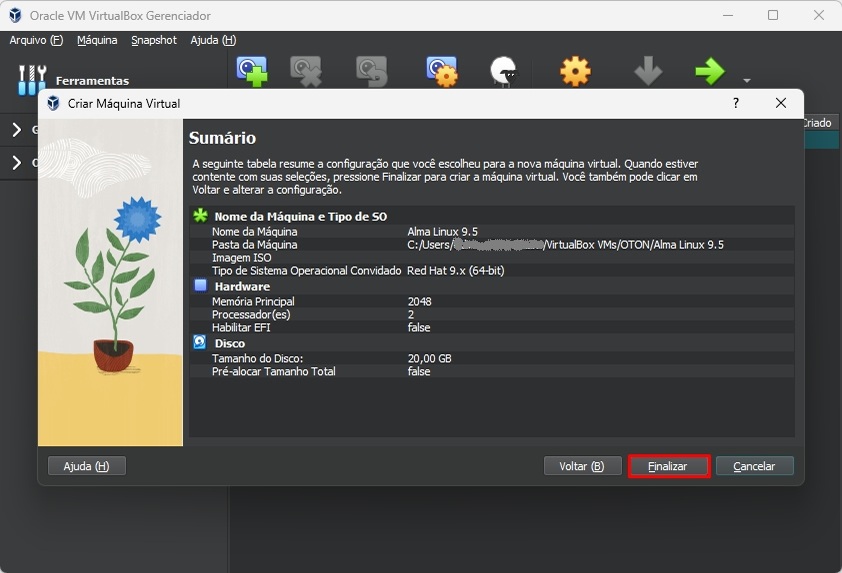Image resolution: width=842 pixels, height=573 pixels.
Task: Click the dialog question mark help button
Action: tap(736, 103)
